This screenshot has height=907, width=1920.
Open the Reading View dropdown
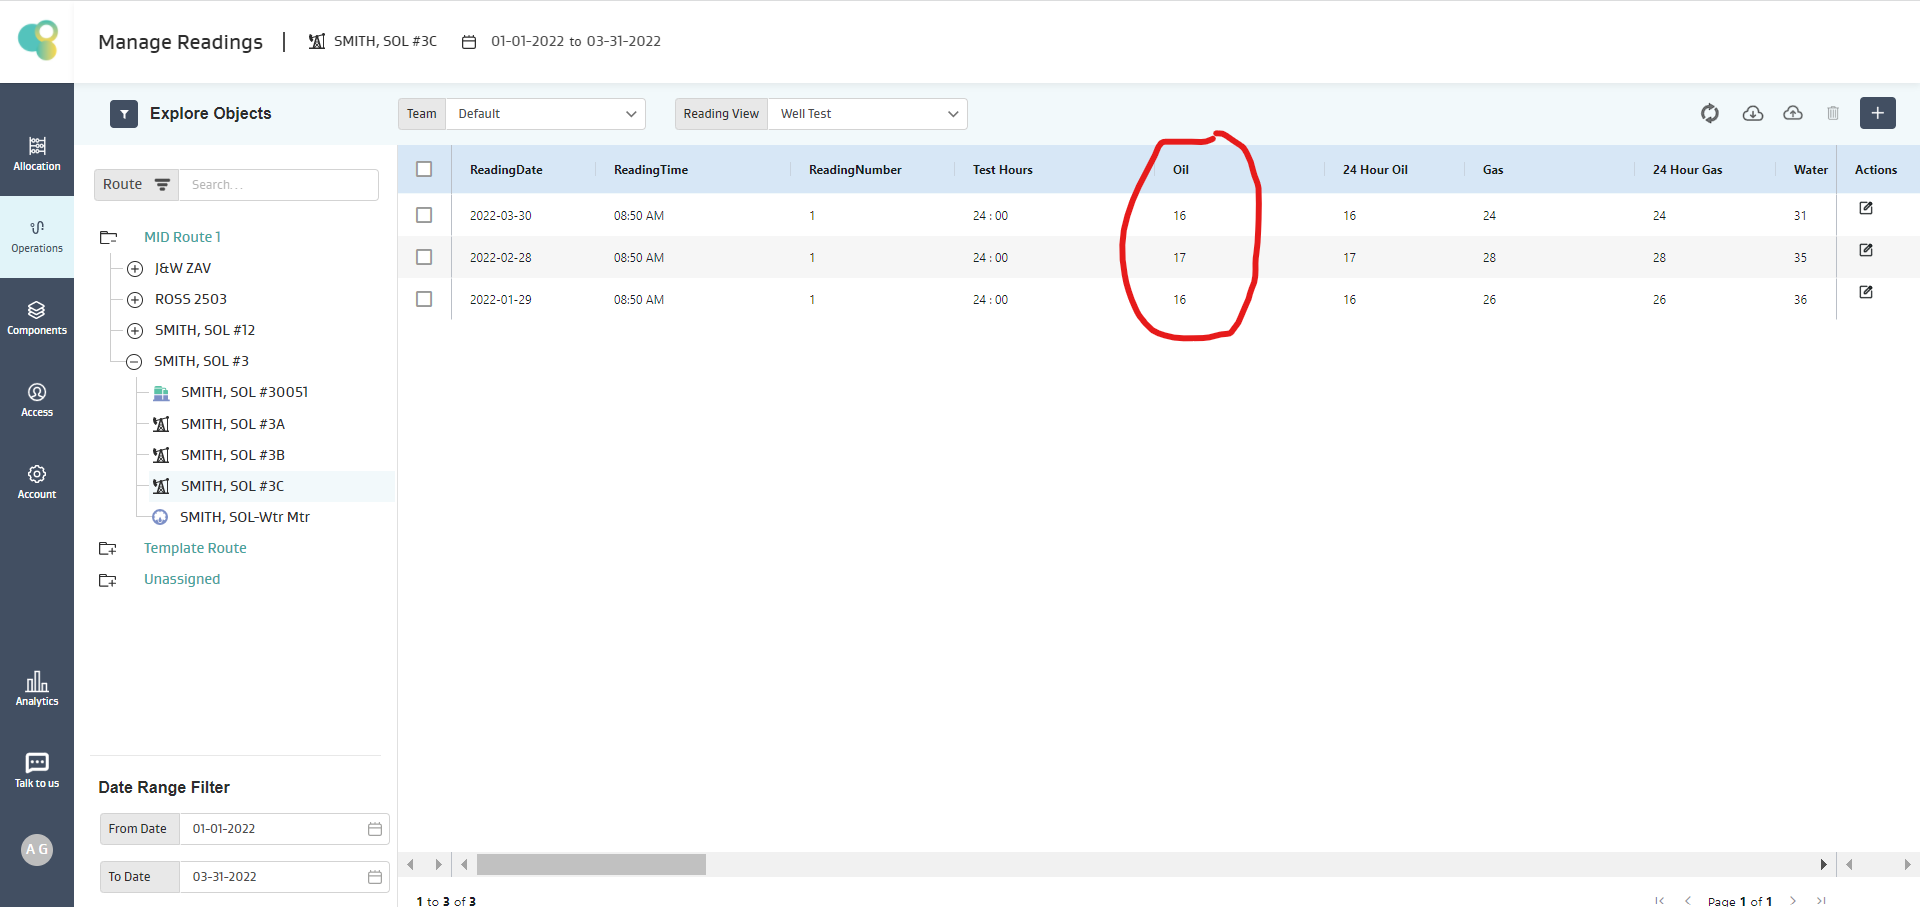[866, 114]
